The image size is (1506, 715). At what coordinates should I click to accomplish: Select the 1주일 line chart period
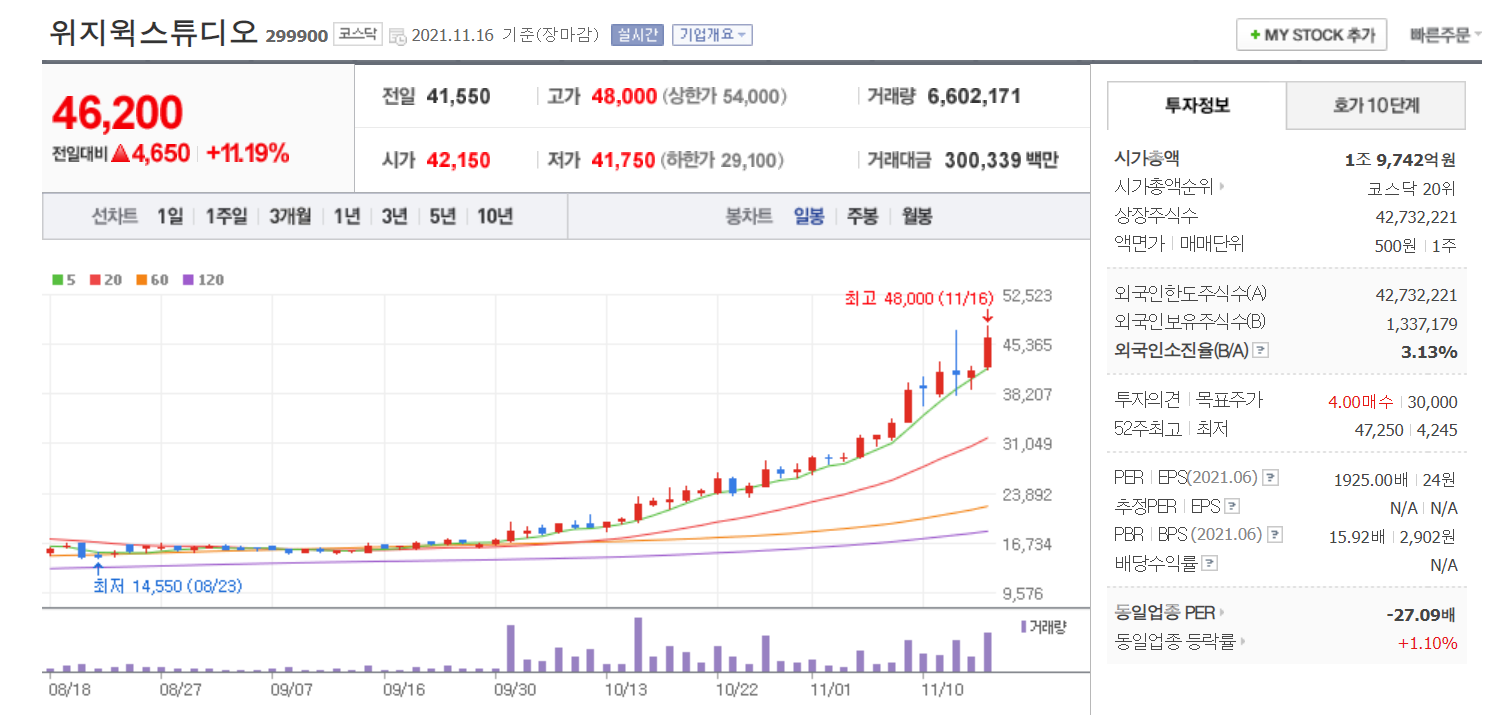[x=226, y=216]
